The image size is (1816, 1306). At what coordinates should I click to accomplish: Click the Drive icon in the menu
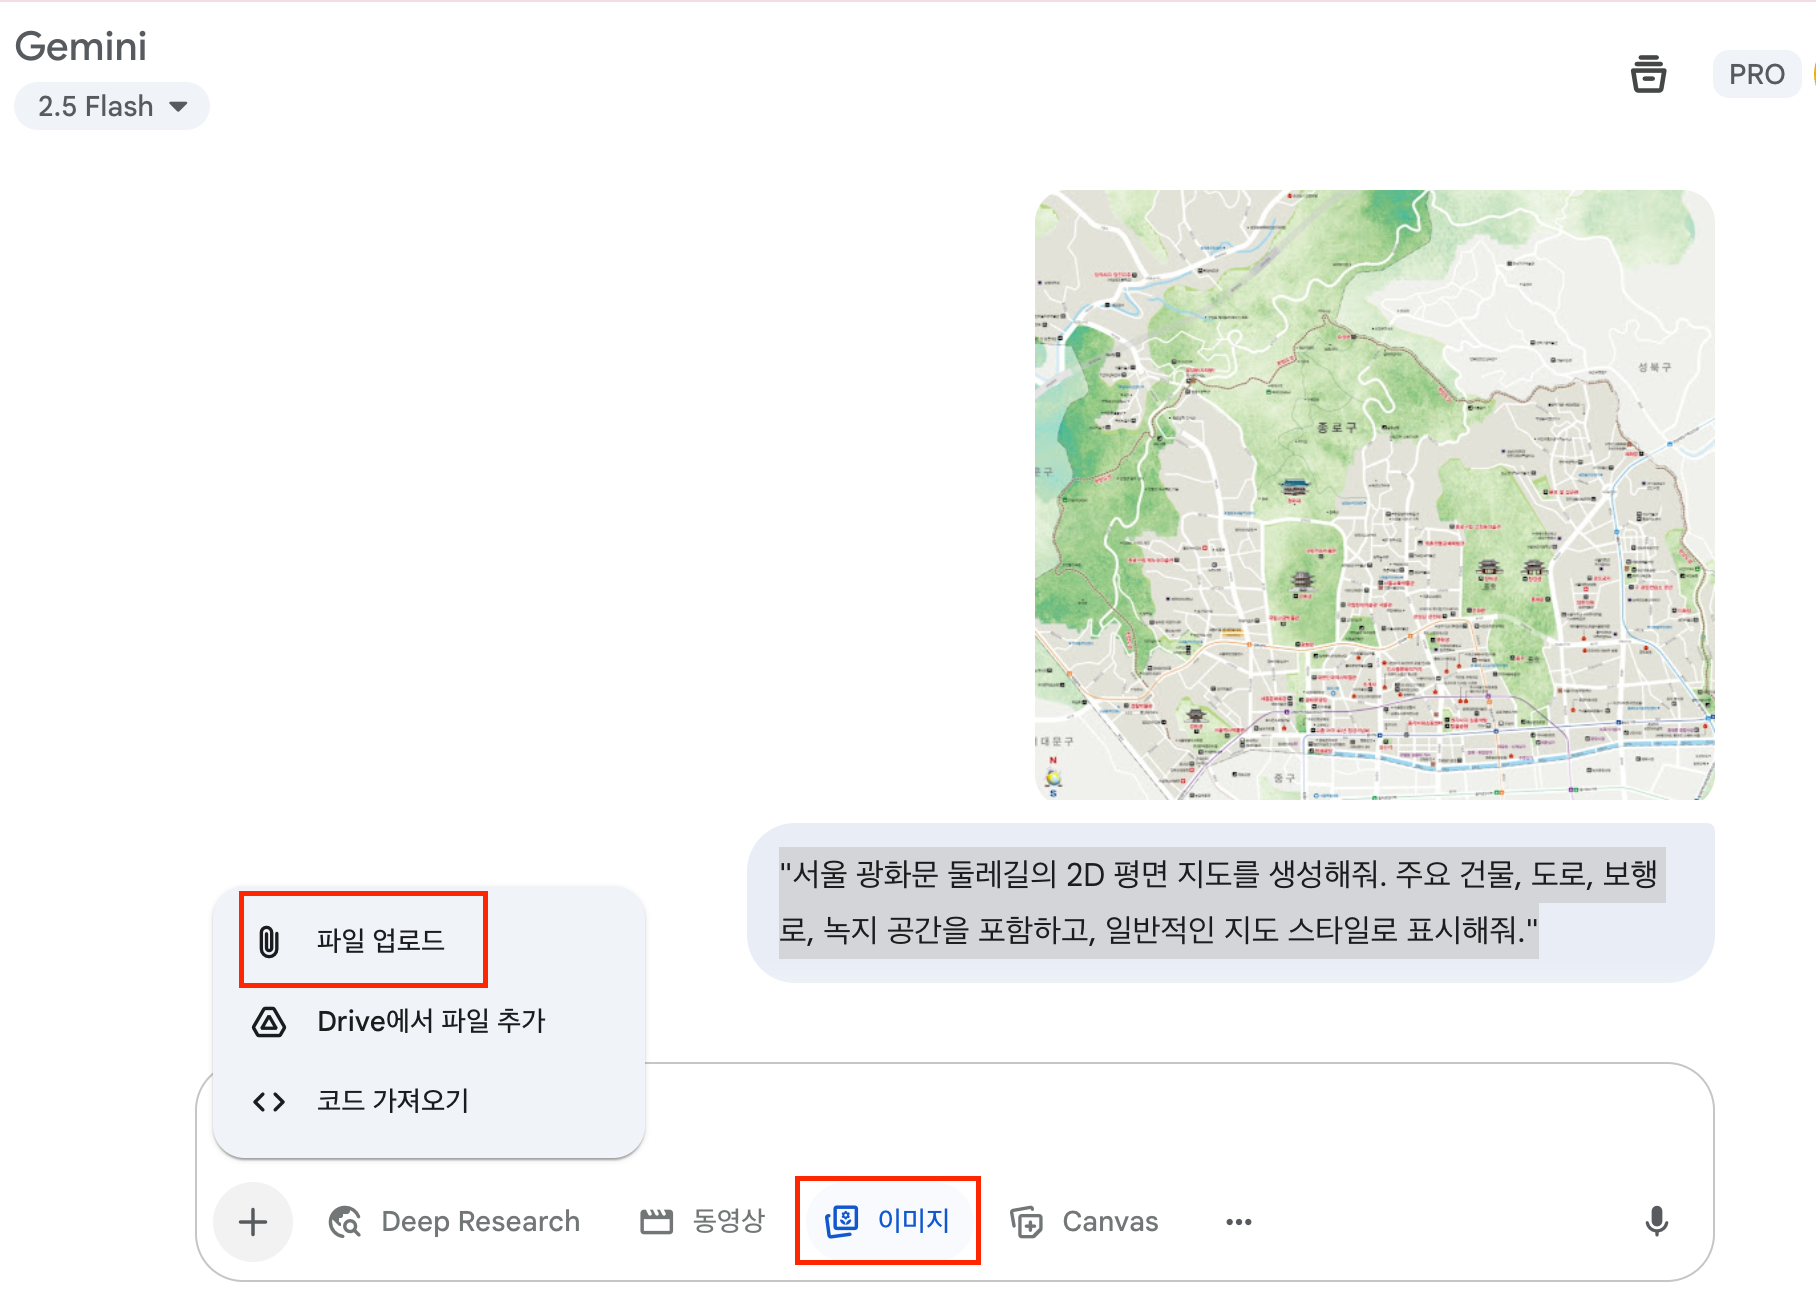click(268, 1021)
